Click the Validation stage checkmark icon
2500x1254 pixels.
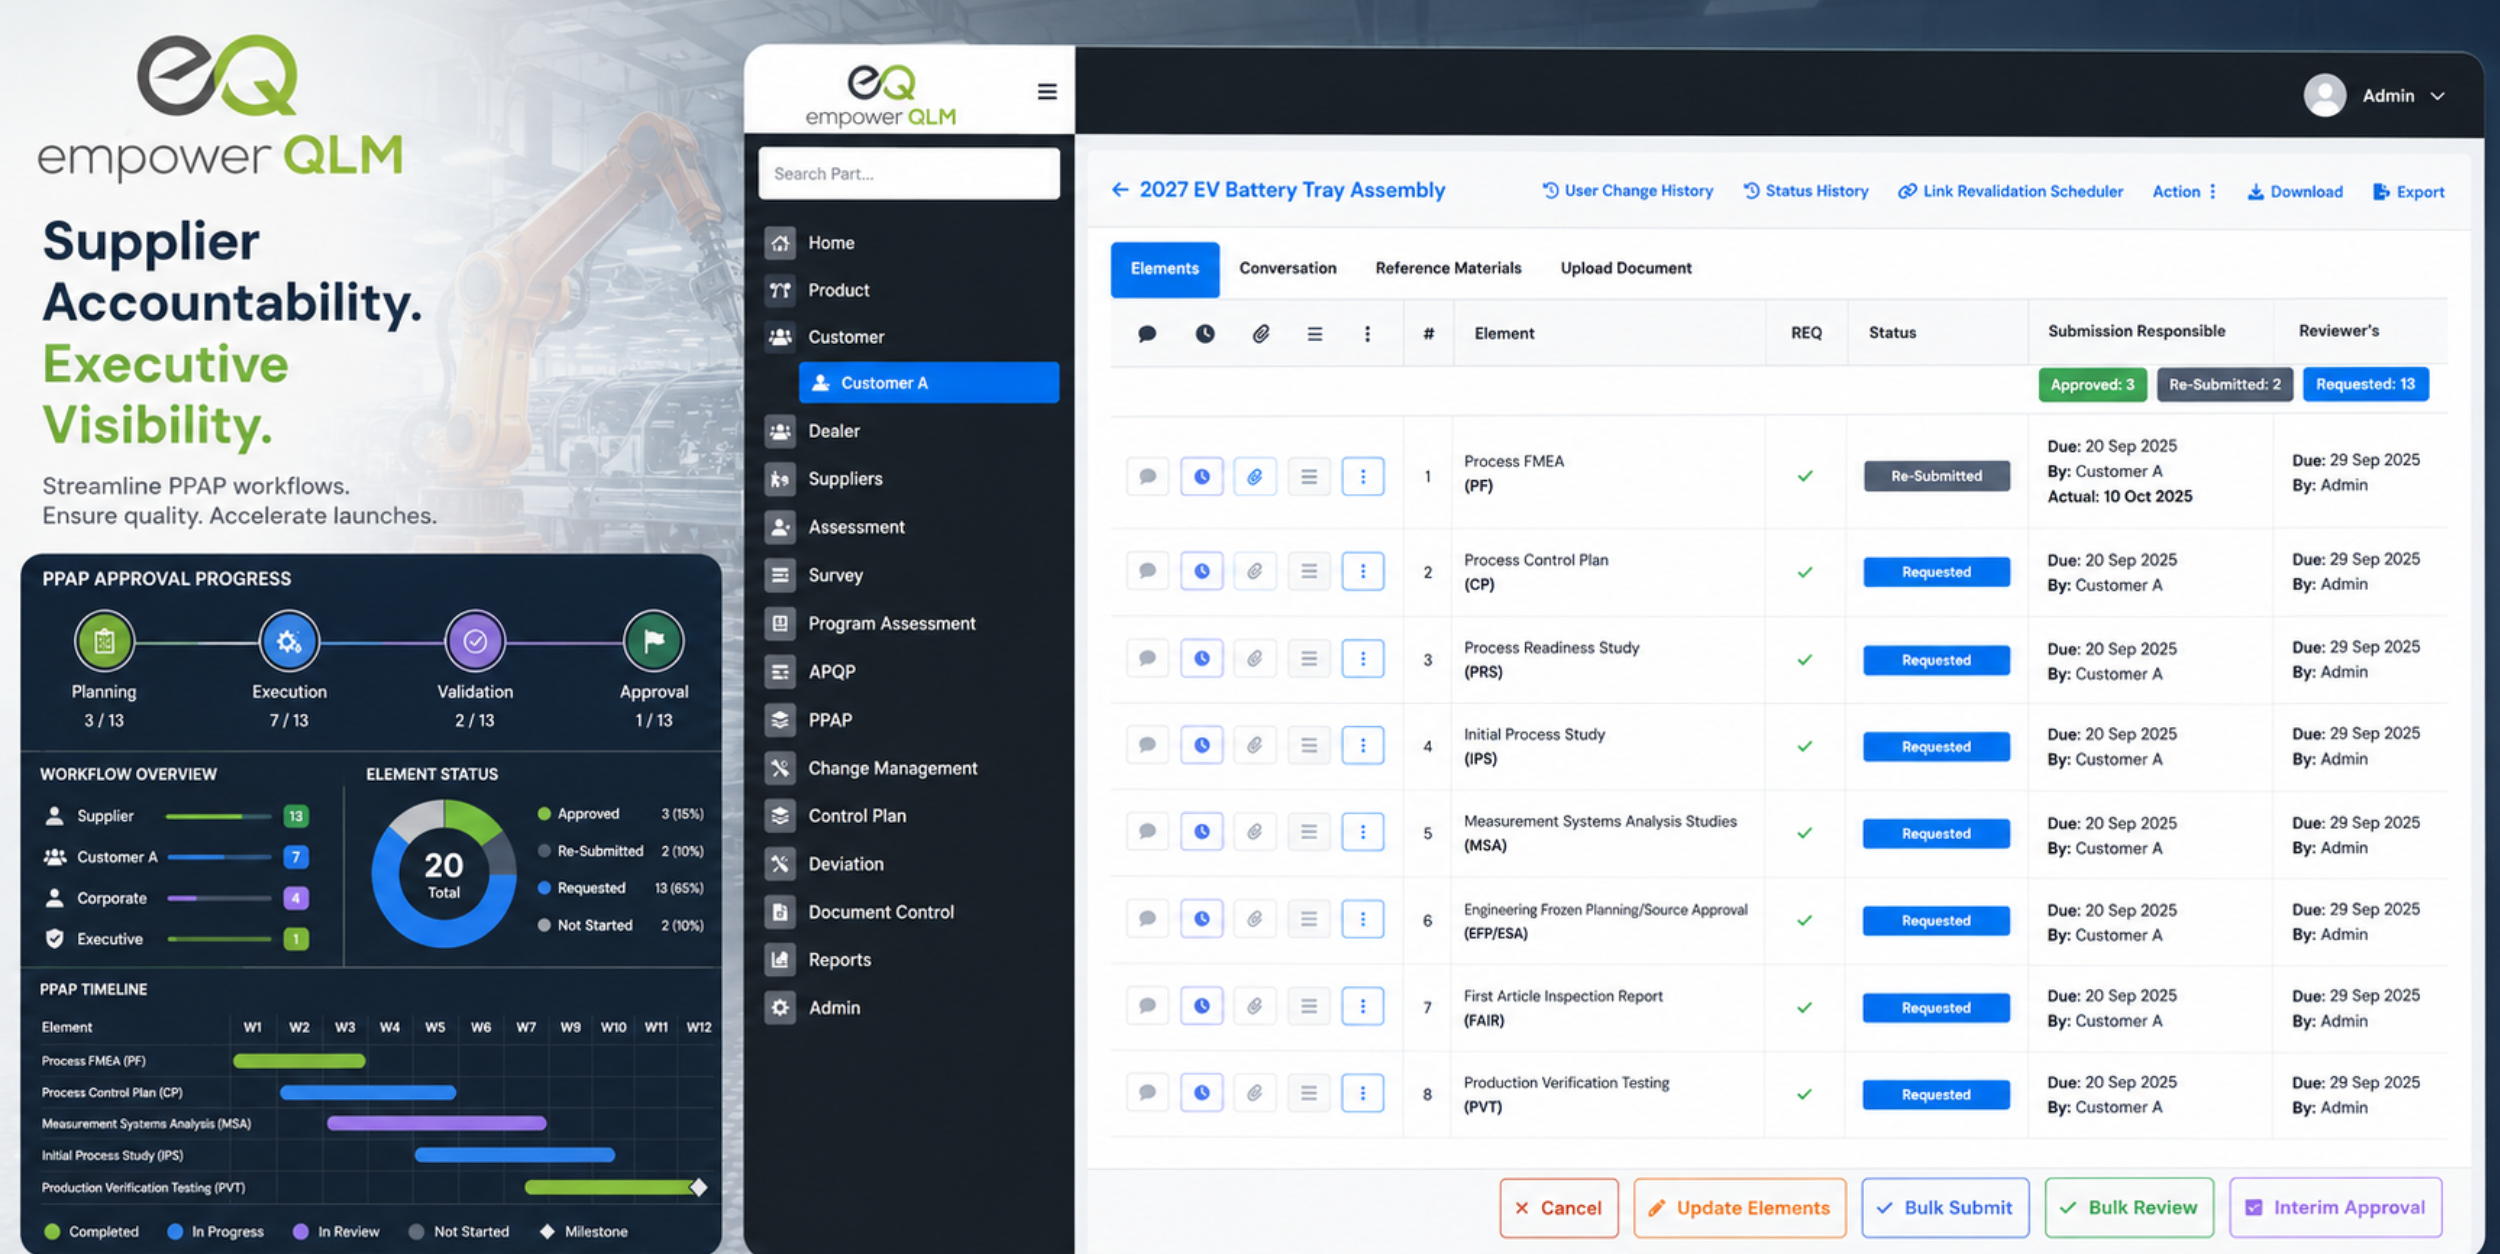(475, 641)
